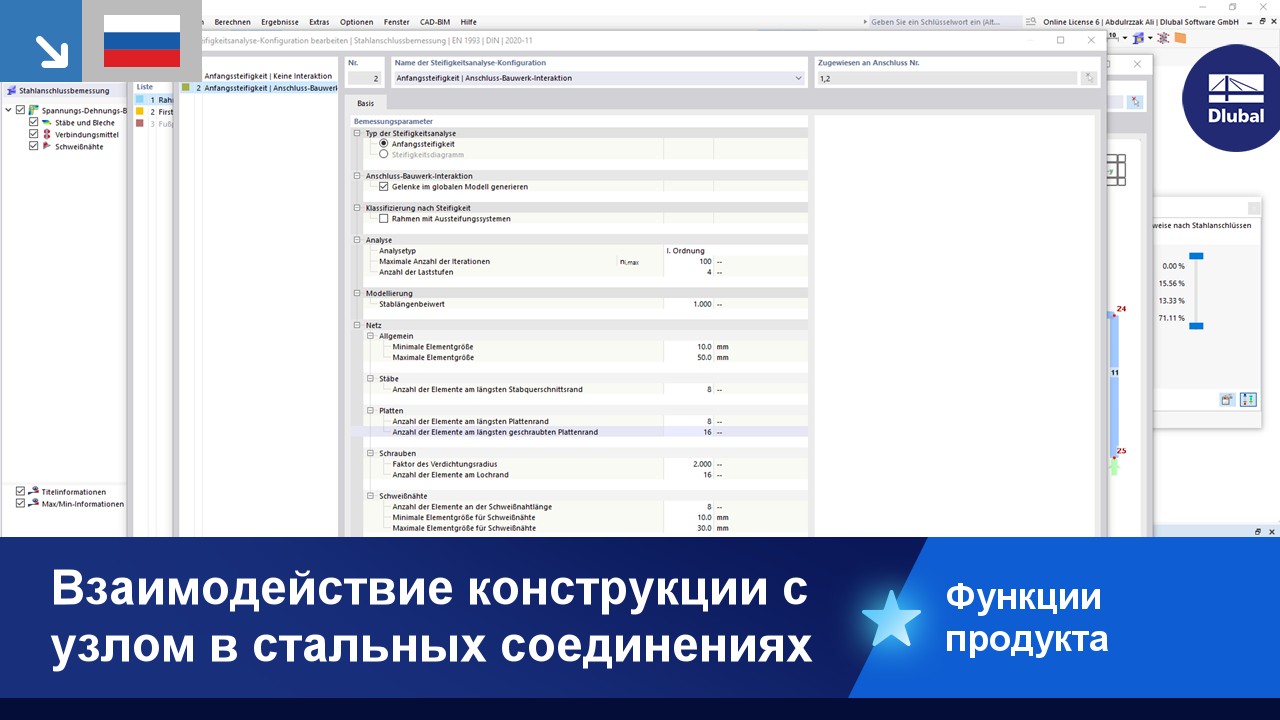Disable Gelenke im globalen Modell generieren

click(x=384, y=186)
